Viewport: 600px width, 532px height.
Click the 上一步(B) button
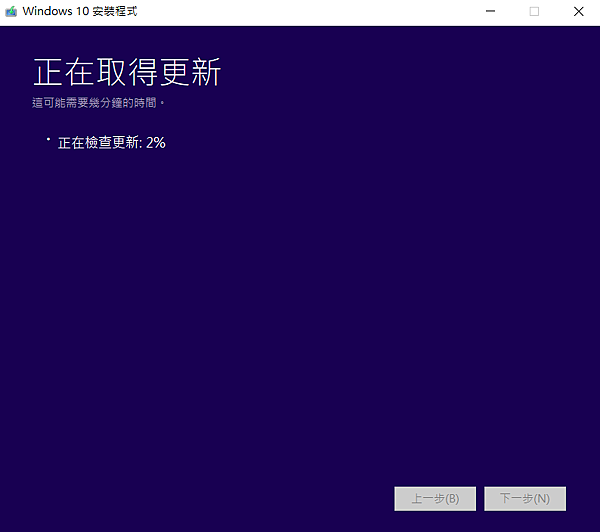tap(435, 499)
